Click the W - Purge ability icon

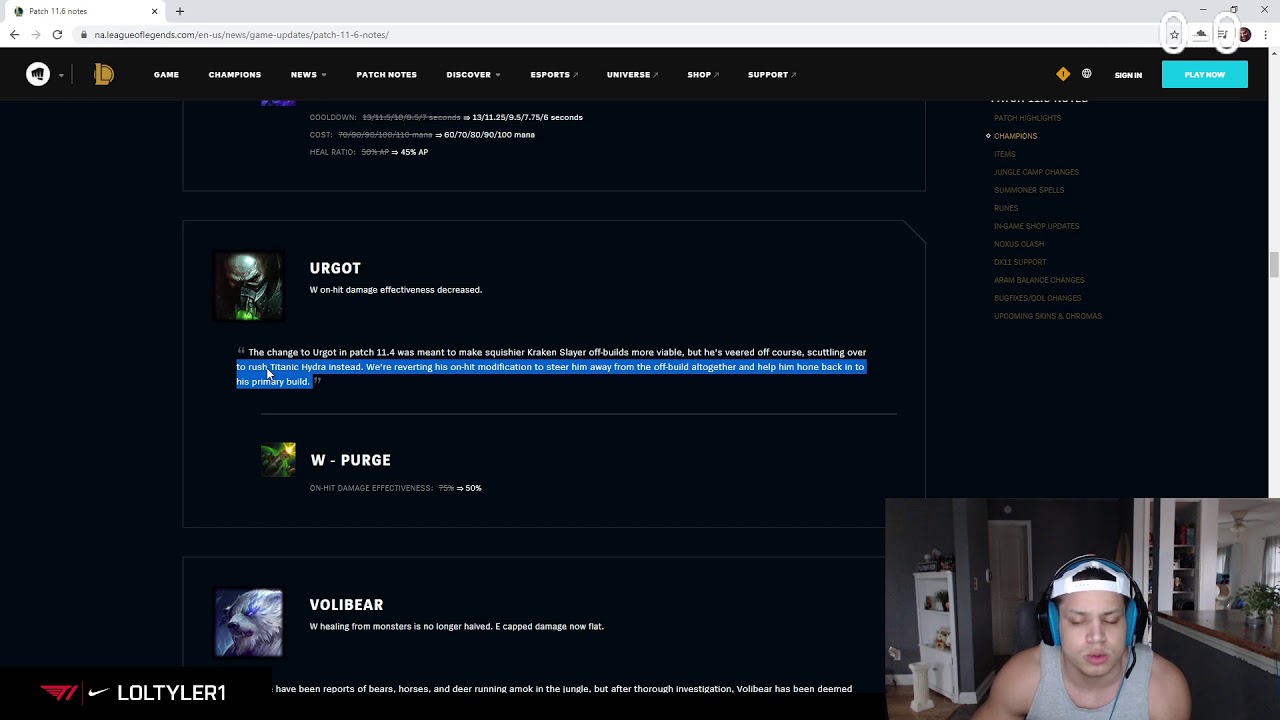point(278,460)
